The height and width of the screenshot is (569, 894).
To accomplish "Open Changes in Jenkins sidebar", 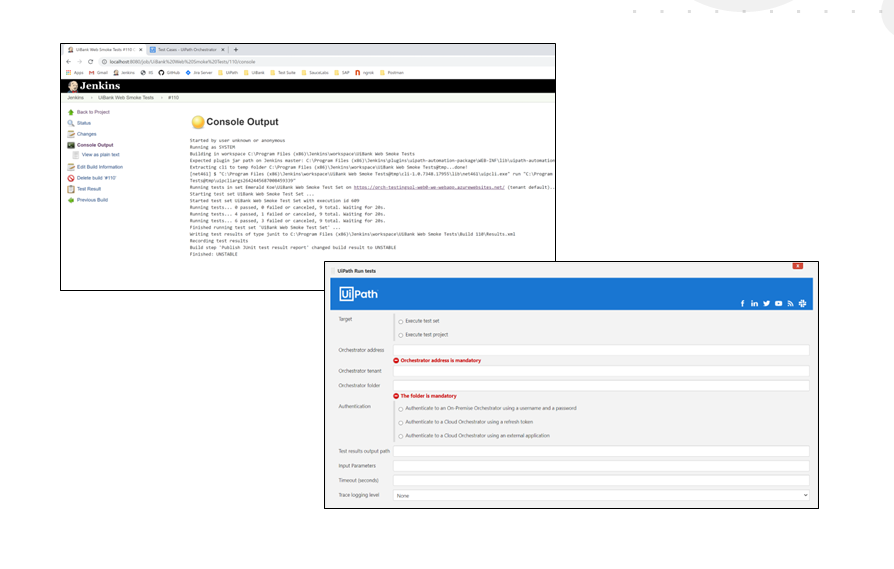I will [87, 134].
